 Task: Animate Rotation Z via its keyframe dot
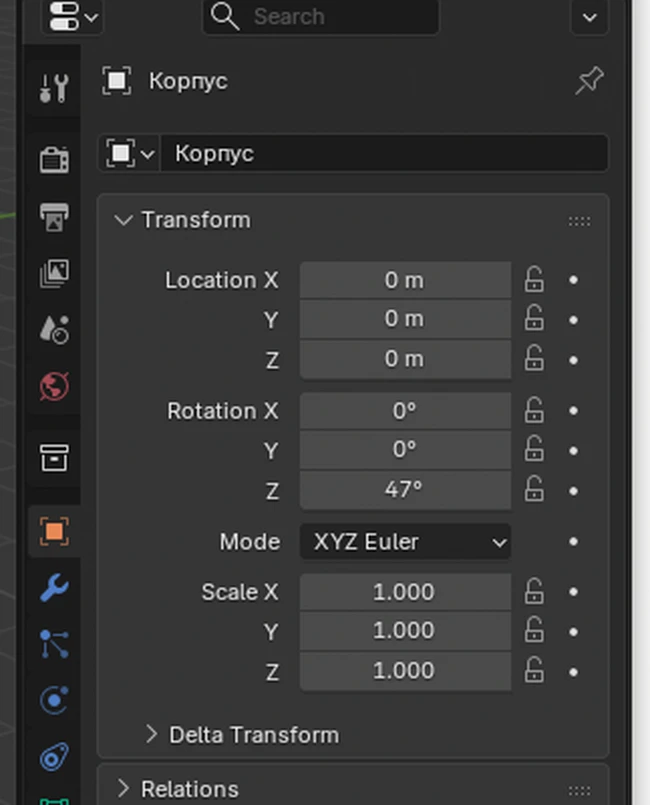573,491
